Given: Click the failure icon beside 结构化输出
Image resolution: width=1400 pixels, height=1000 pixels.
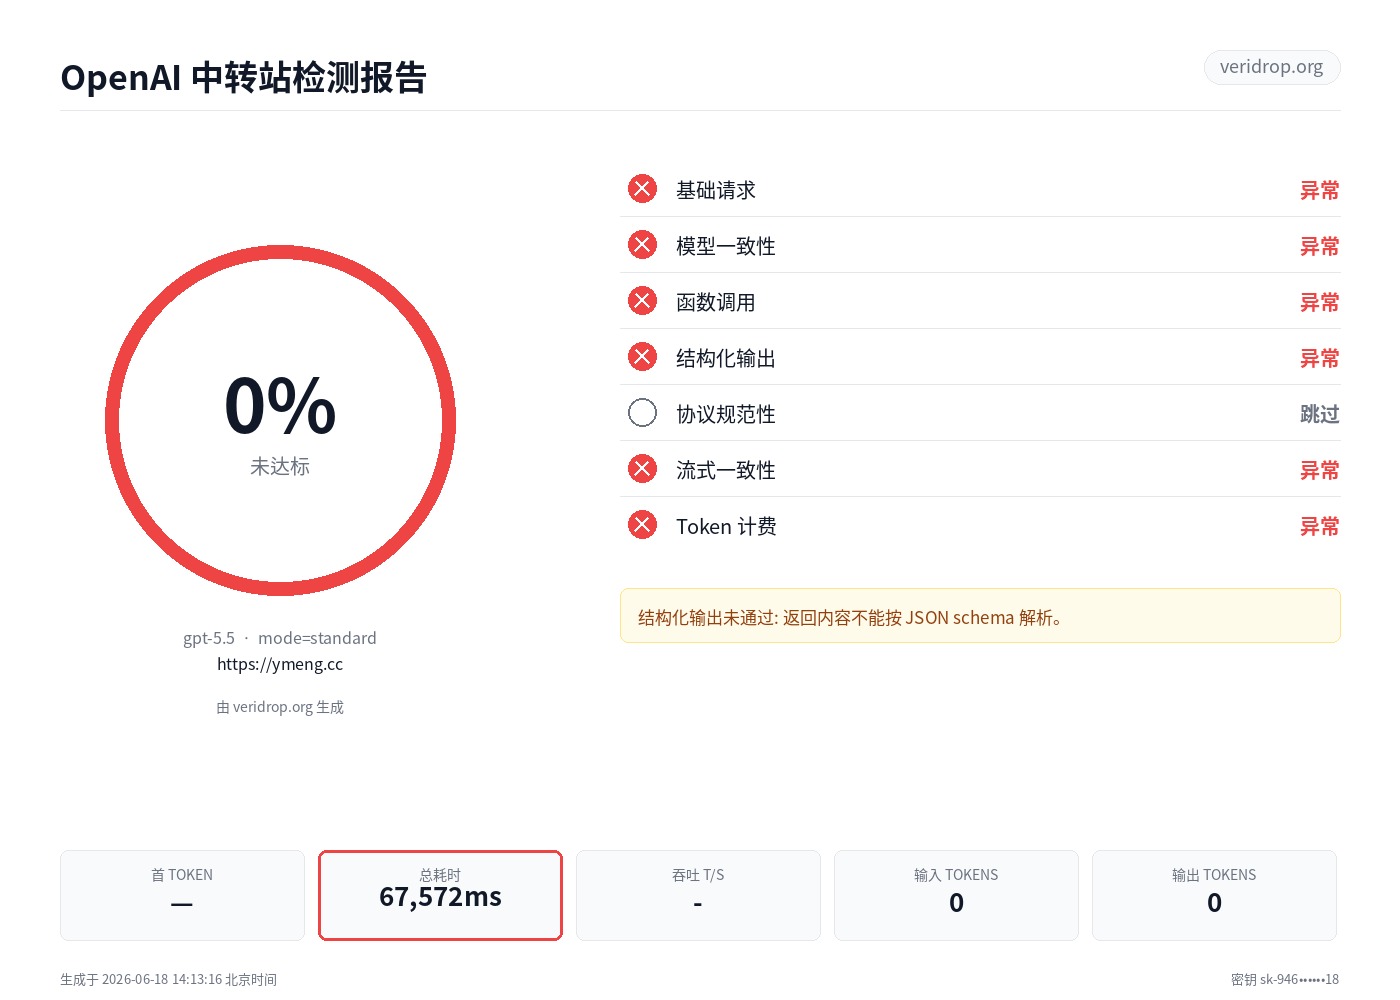Looking at the screenshot, I should (642, 357).
